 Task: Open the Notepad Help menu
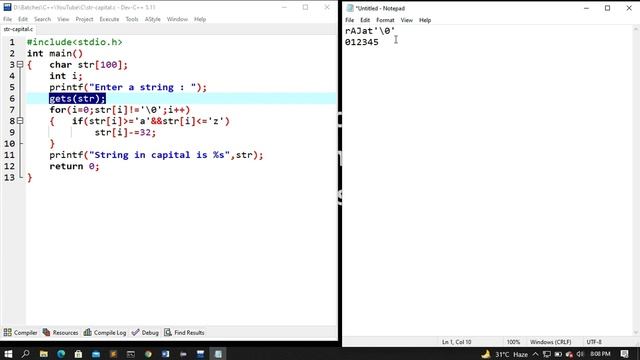(x=425, y=20)
